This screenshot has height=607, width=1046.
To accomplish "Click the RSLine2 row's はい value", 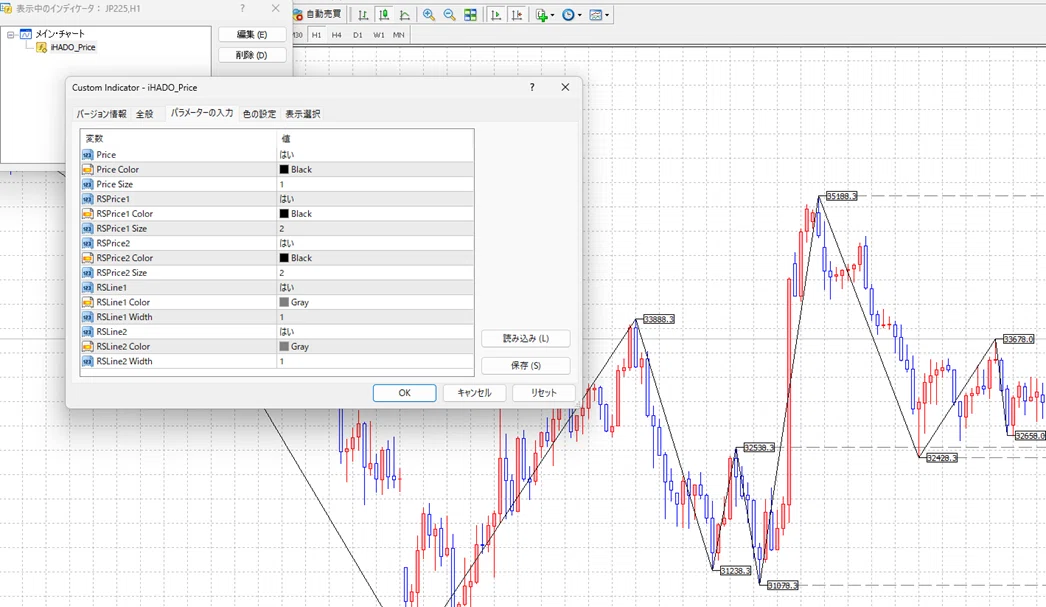I will click(287, 332).
